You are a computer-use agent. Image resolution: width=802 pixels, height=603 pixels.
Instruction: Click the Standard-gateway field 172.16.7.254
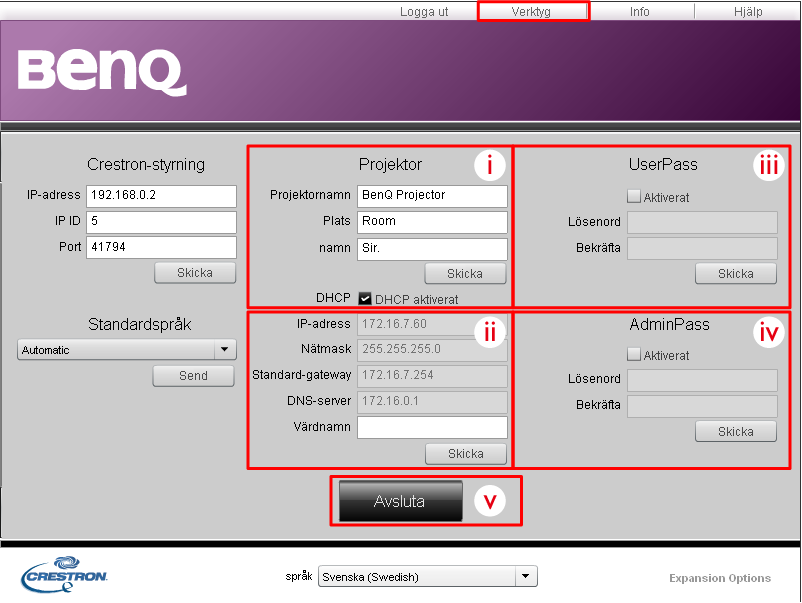[x=432, y=376]
